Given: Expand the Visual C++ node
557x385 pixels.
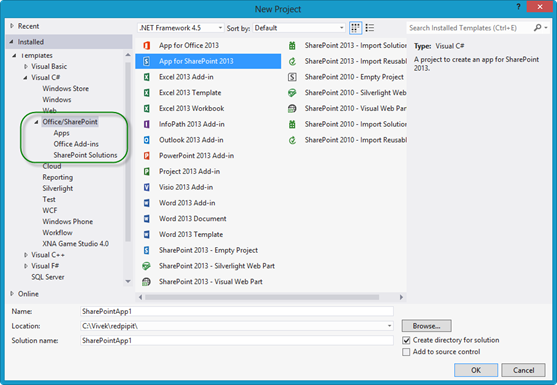Looking at the screenshot, I should (26, 255).
